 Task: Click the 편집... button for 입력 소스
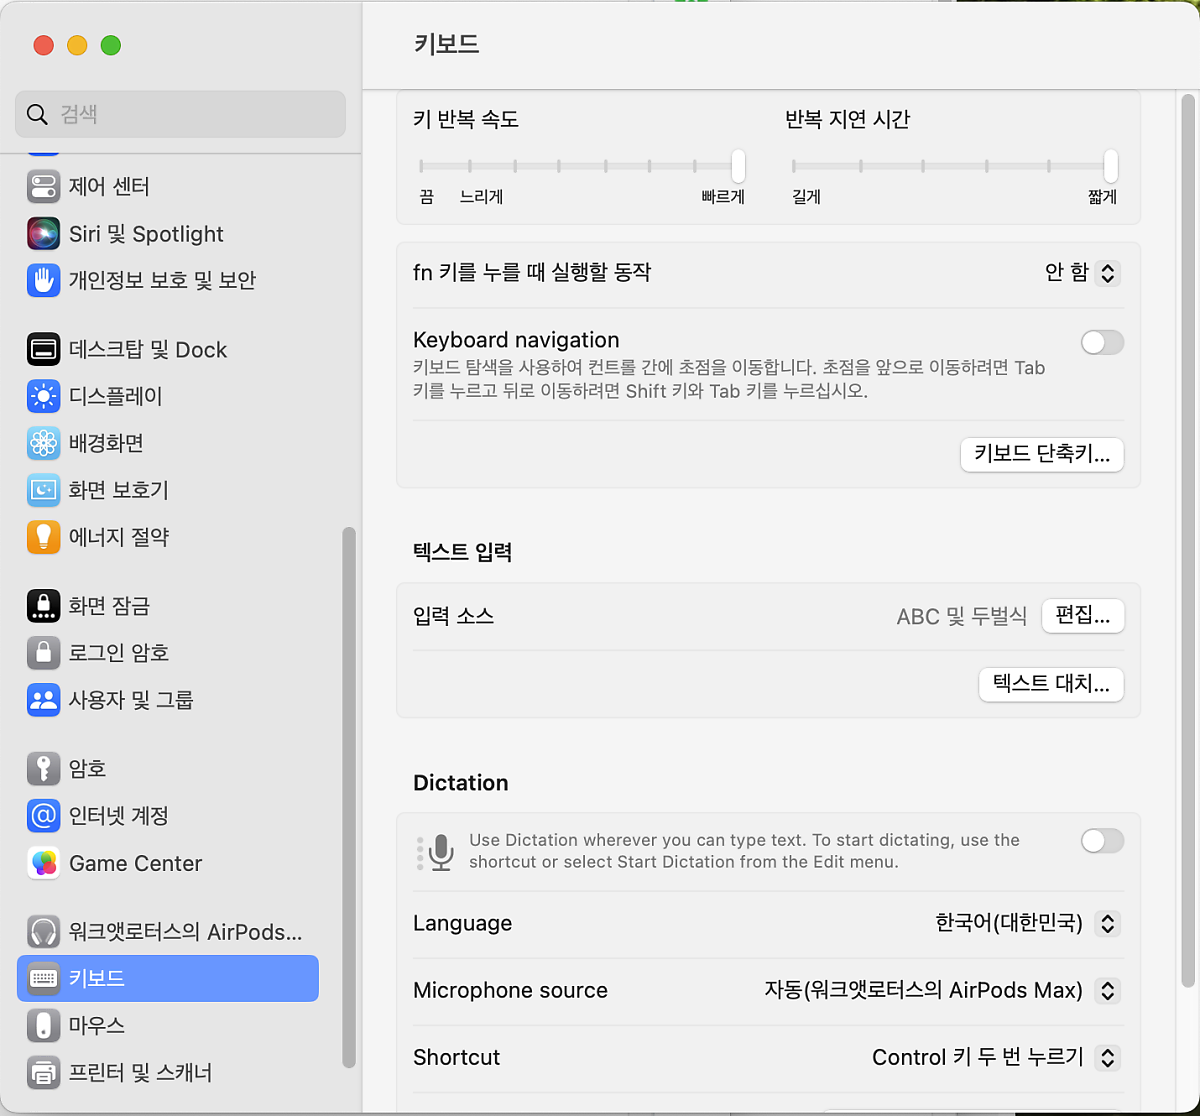1083,616
